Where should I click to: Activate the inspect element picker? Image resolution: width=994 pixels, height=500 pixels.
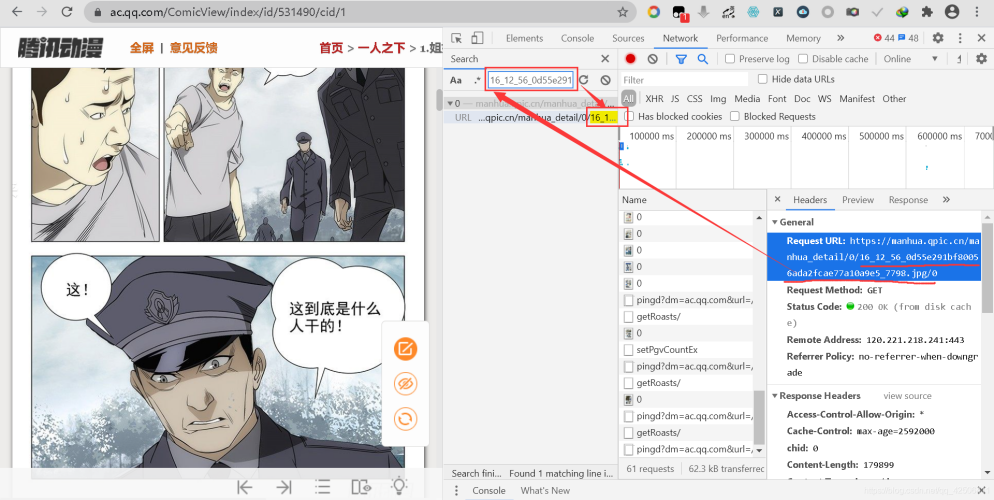[456, 38]
